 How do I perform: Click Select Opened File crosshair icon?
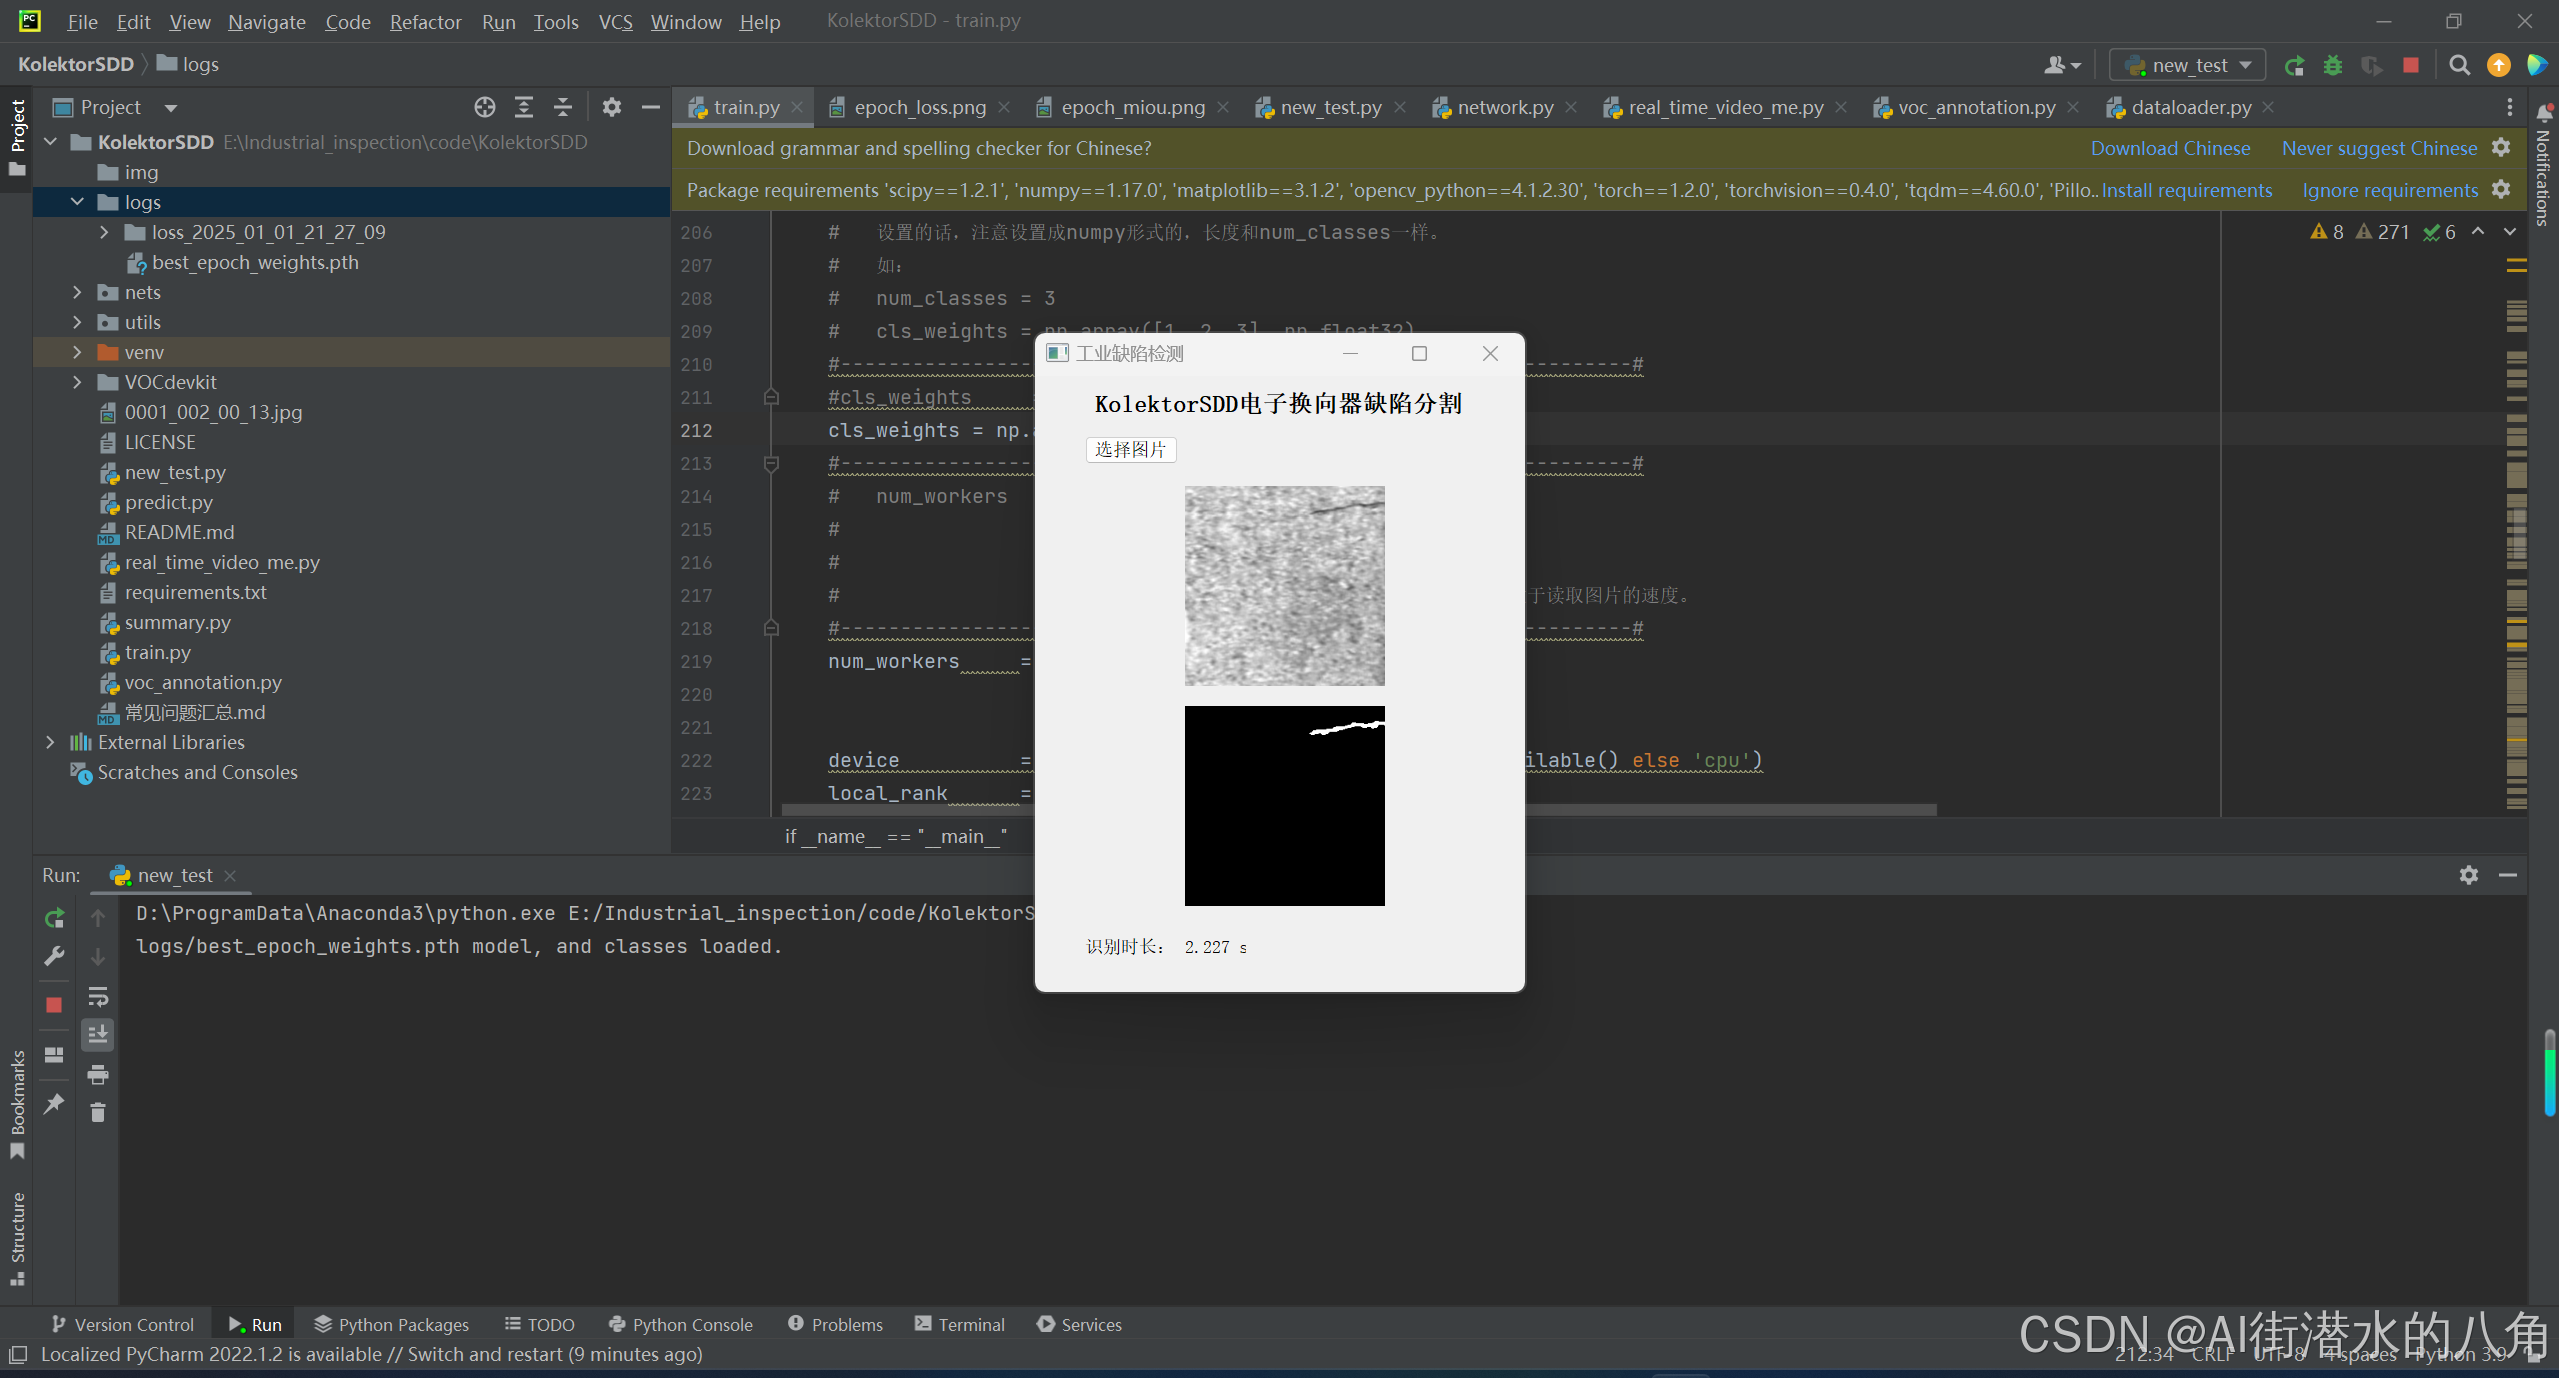(485, 107)
